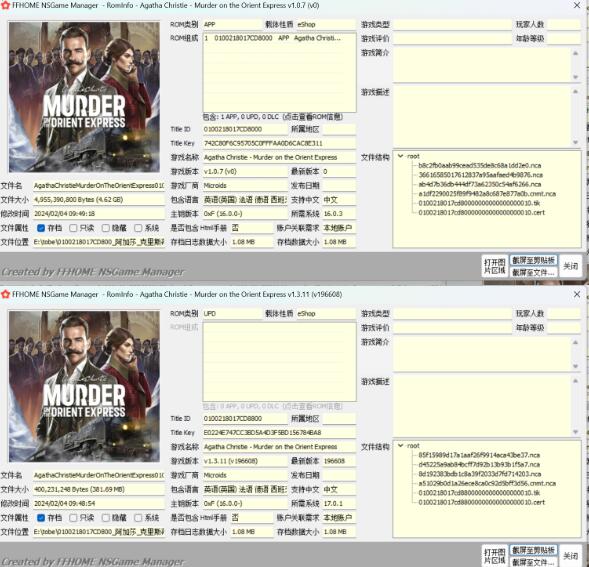Click the 截屏至剪贴板 button in the upper window

pos(533,260)
